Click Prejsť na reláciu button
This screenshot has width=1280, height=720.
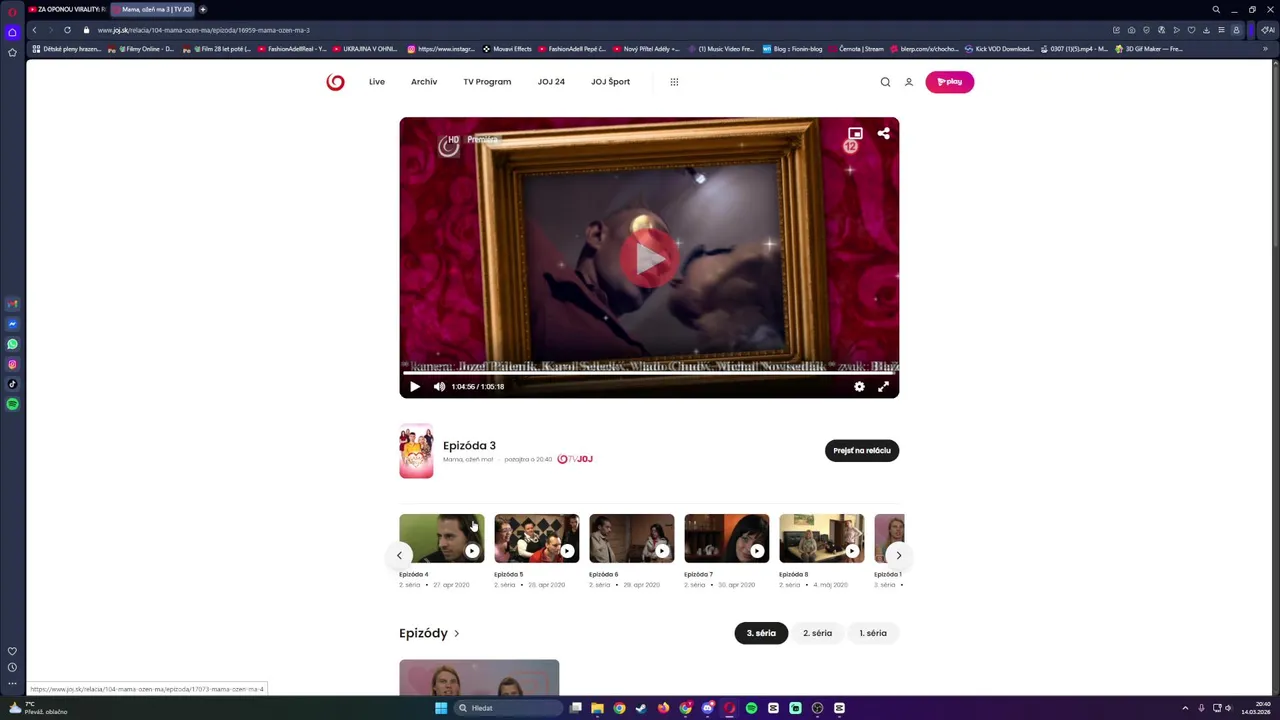coord(862,450)
